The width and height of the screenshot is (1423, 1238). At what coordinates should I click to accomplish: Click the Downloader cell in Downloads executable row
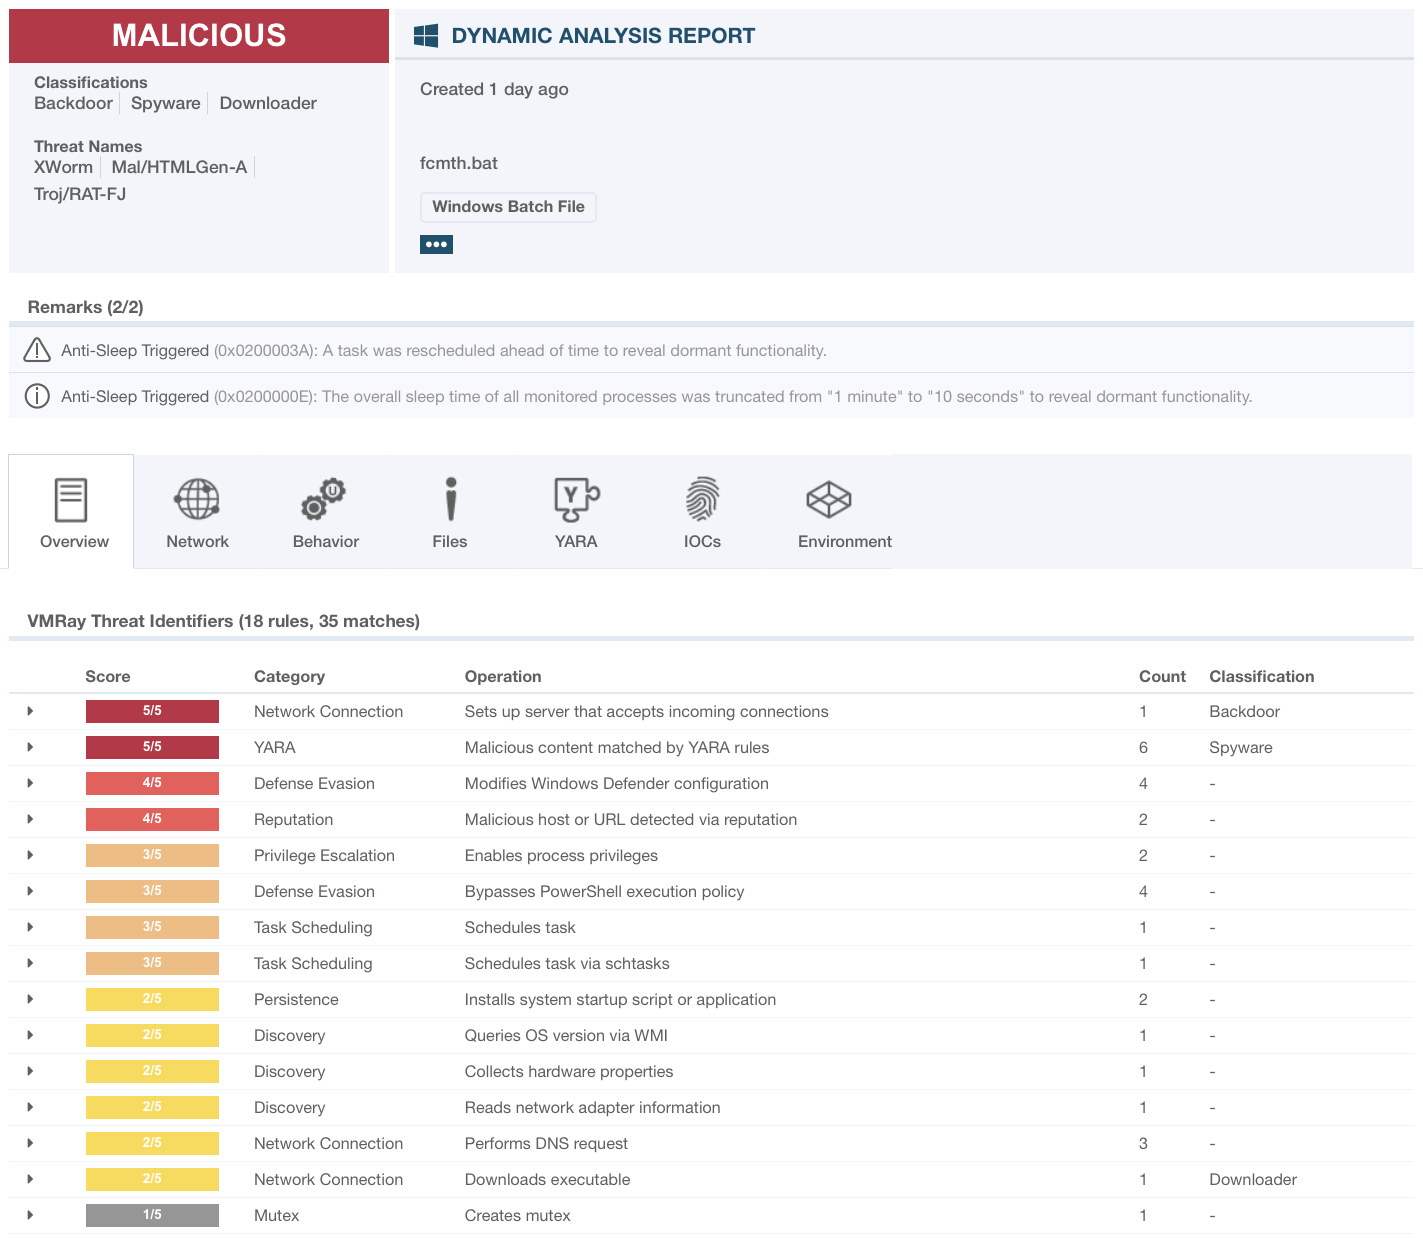[1253, 1179]
